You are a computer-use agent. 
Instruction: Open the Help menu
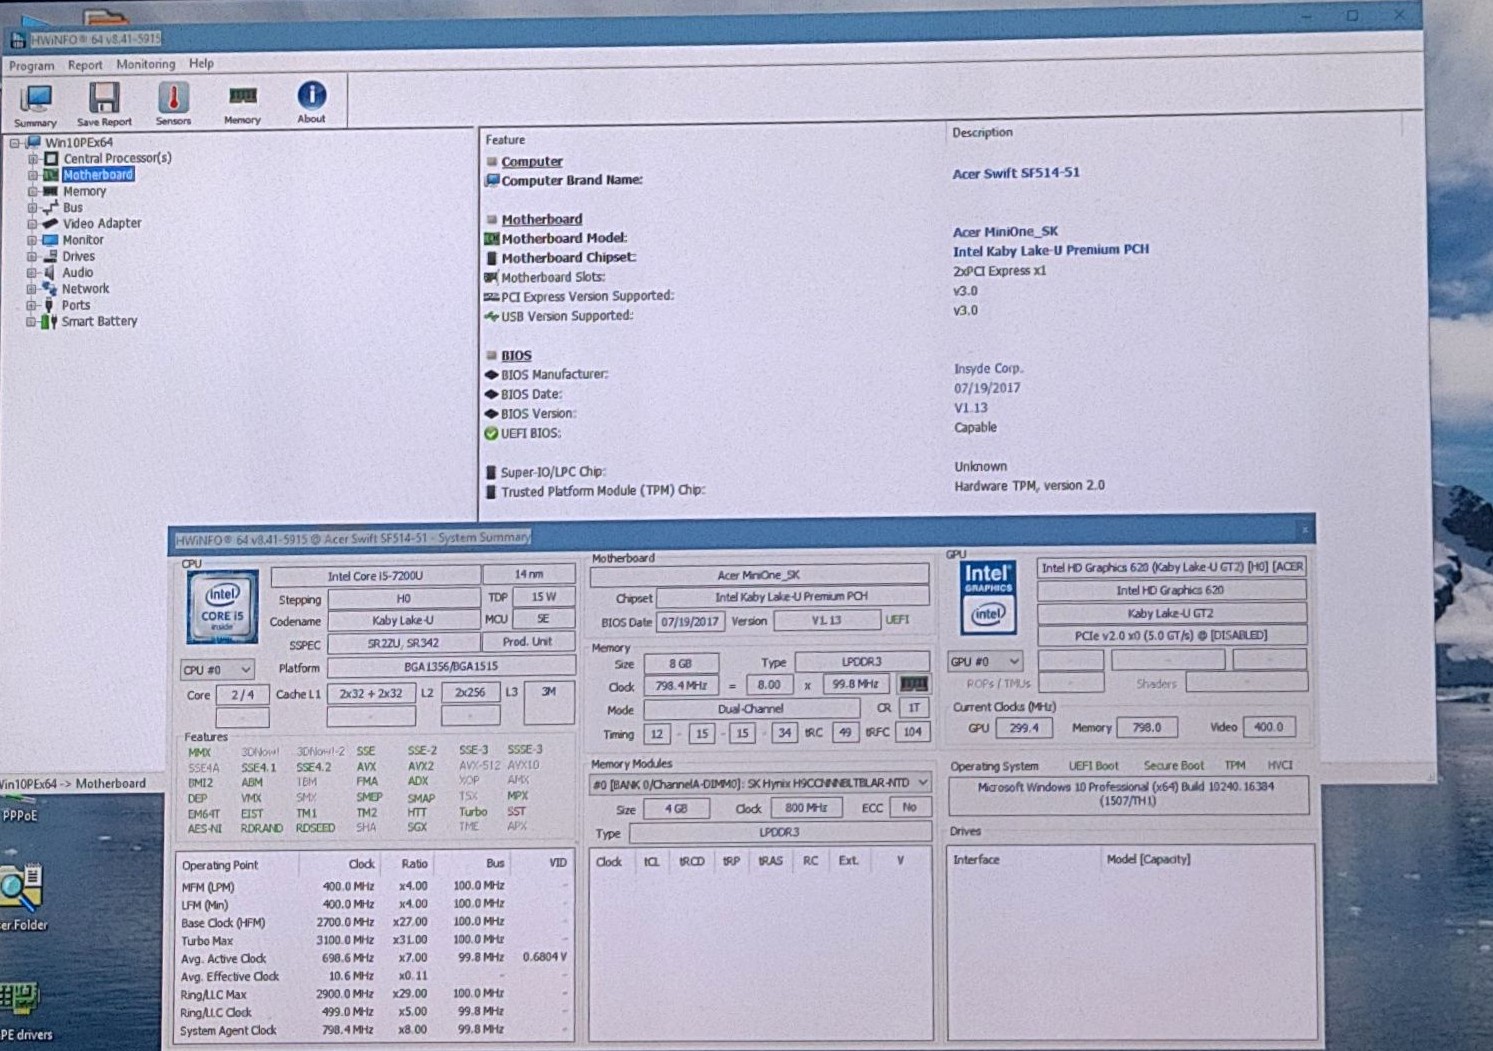click(201, 63)
